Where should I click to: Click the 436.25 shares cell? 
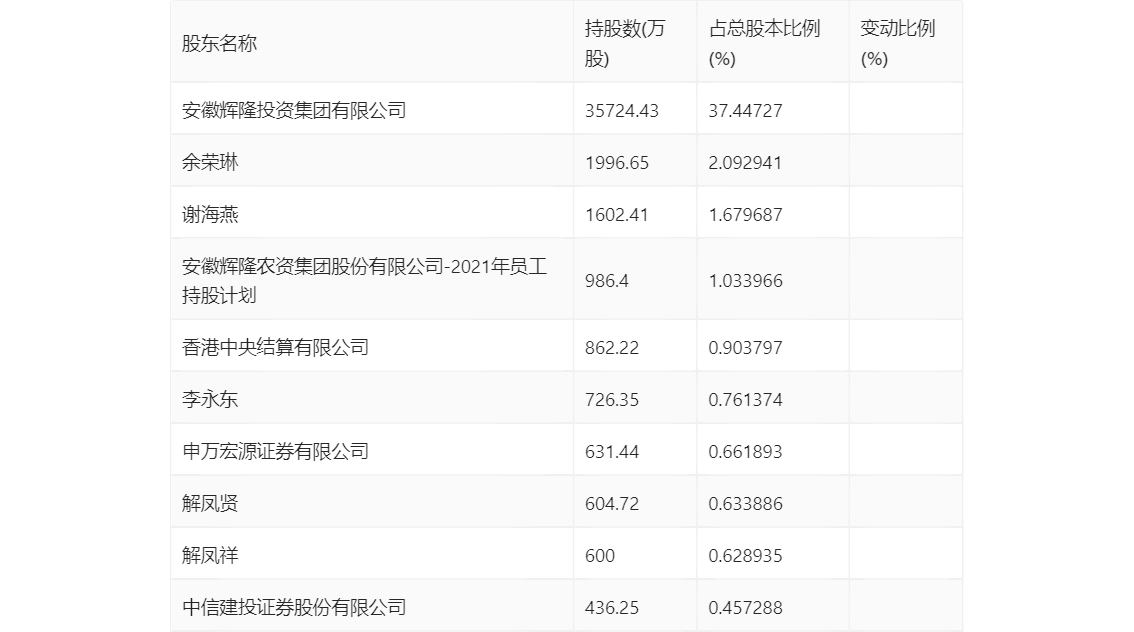pos(612,608)
